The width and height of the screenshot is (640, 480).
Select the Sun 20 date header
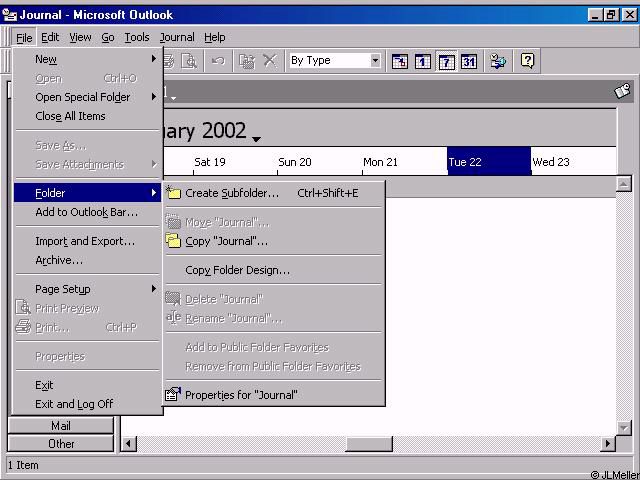tap(320, 162)
